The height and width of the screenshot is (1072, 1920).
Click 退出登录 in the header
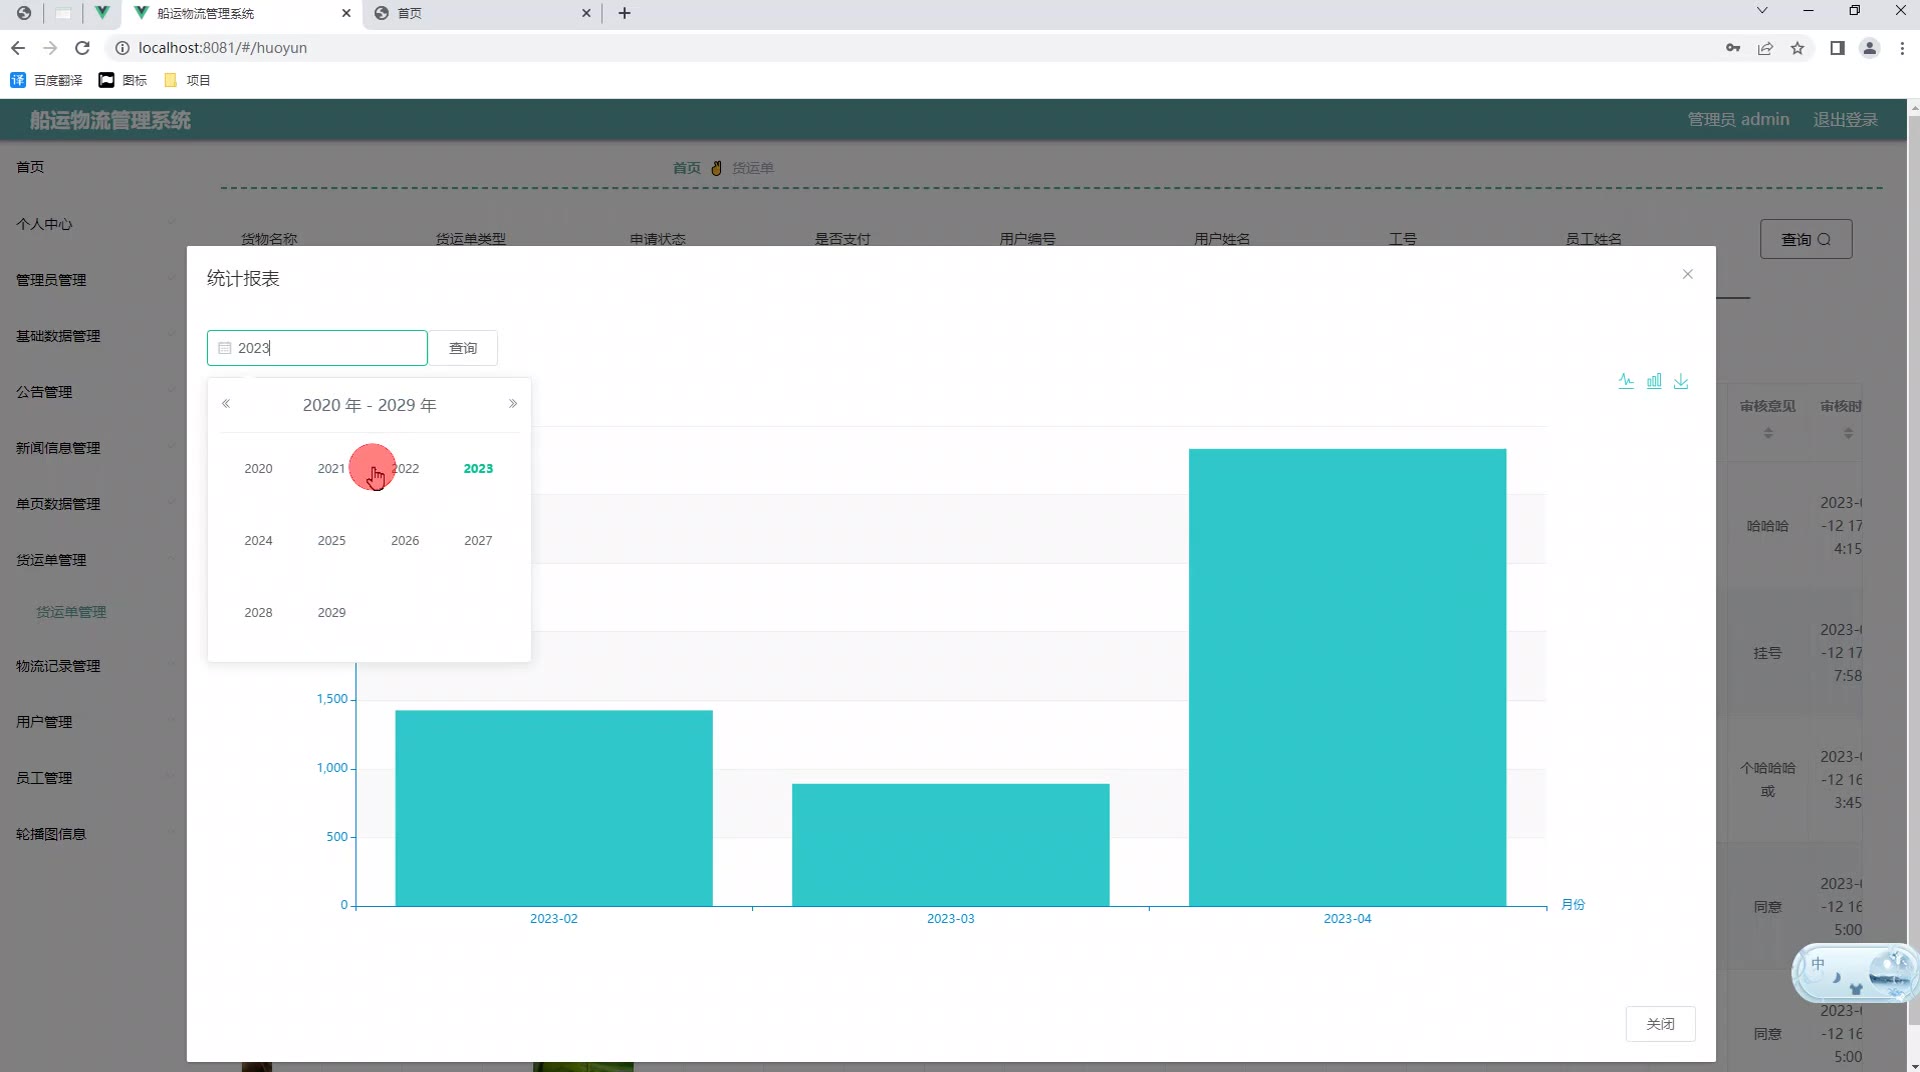pos(1845,119)
